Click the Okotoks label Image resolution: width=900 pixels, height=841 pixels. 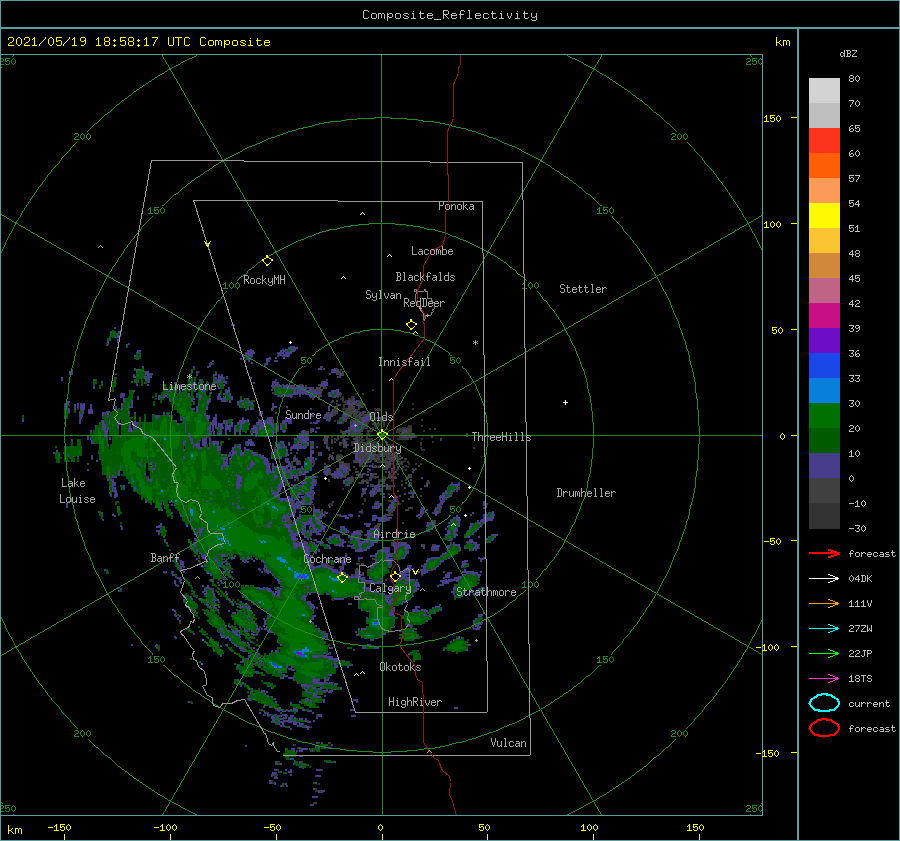tap(400, 667)
